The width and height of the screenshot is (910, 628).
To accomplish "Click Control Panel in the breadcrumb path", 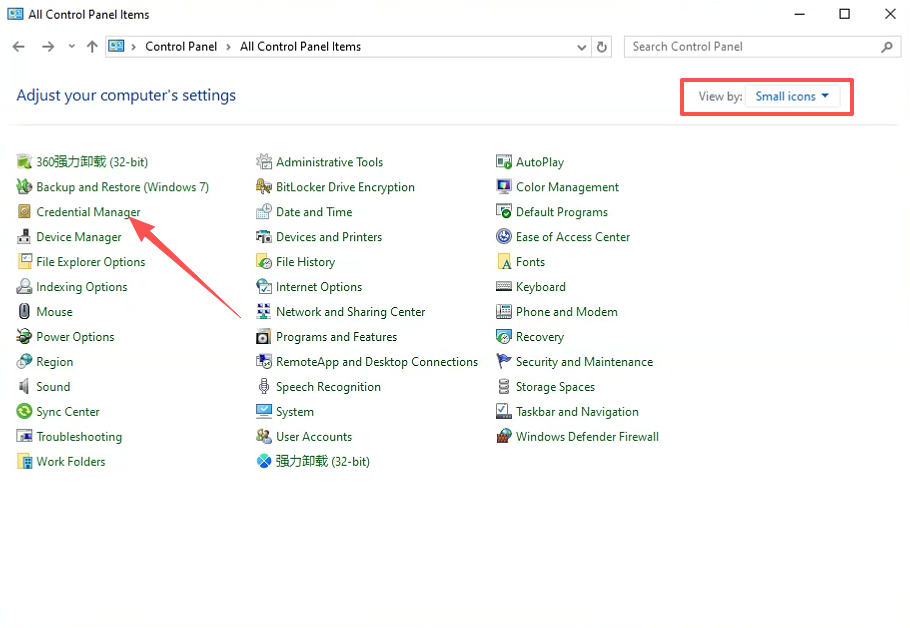I will coord(181,46).
